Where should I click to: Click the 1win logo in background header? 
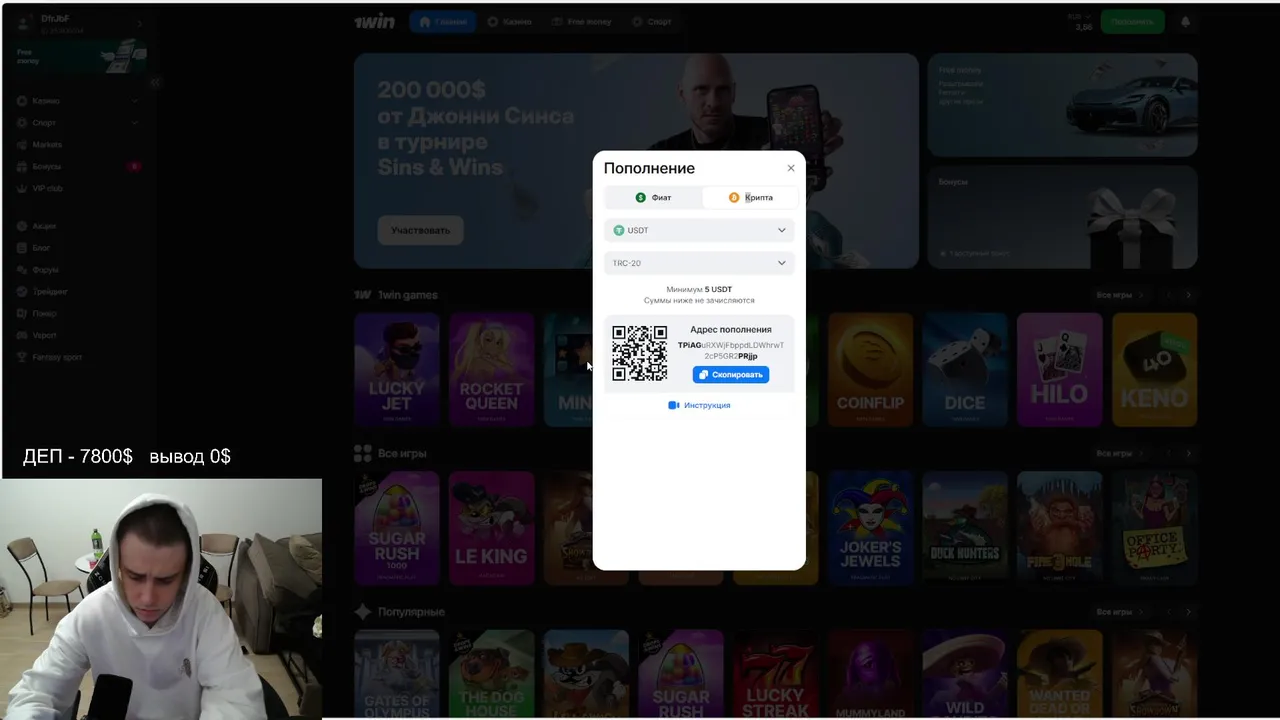tap(374, 21)
